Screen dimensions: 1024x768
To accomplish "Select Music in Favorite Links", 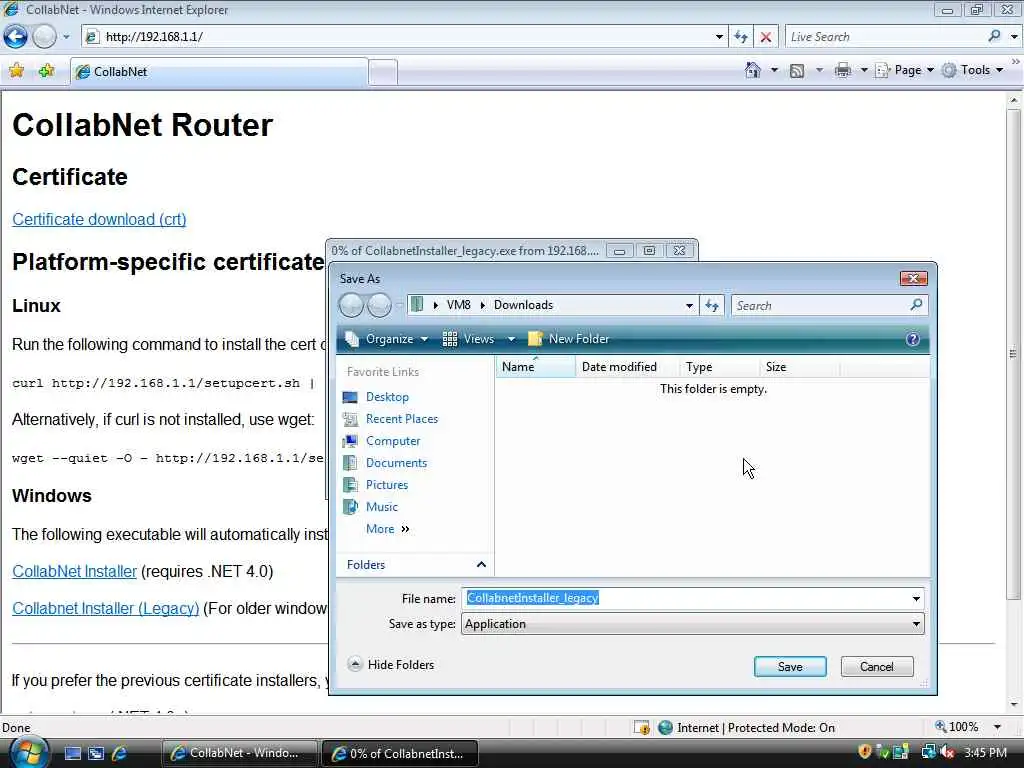I will tap(381, 507).
